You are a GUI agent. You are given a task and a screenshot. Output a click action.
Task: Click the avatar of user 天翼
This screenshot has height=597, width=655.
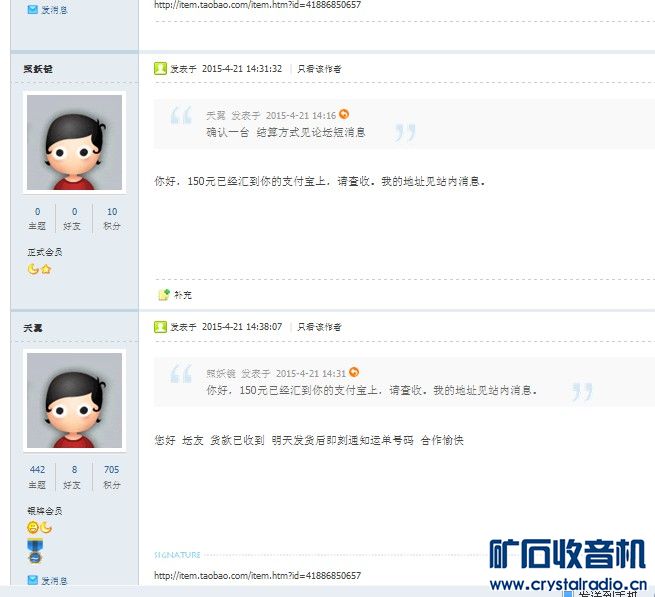point(74,400)
